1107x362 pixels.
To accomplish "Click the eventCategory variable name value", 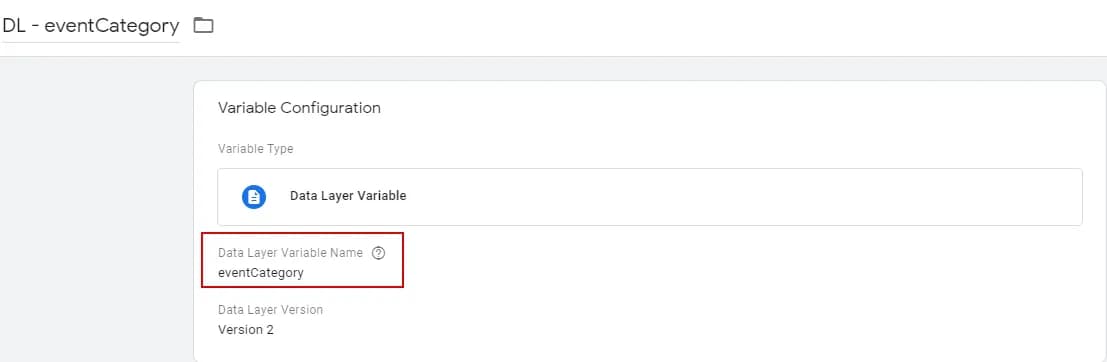I will point(261,273).
